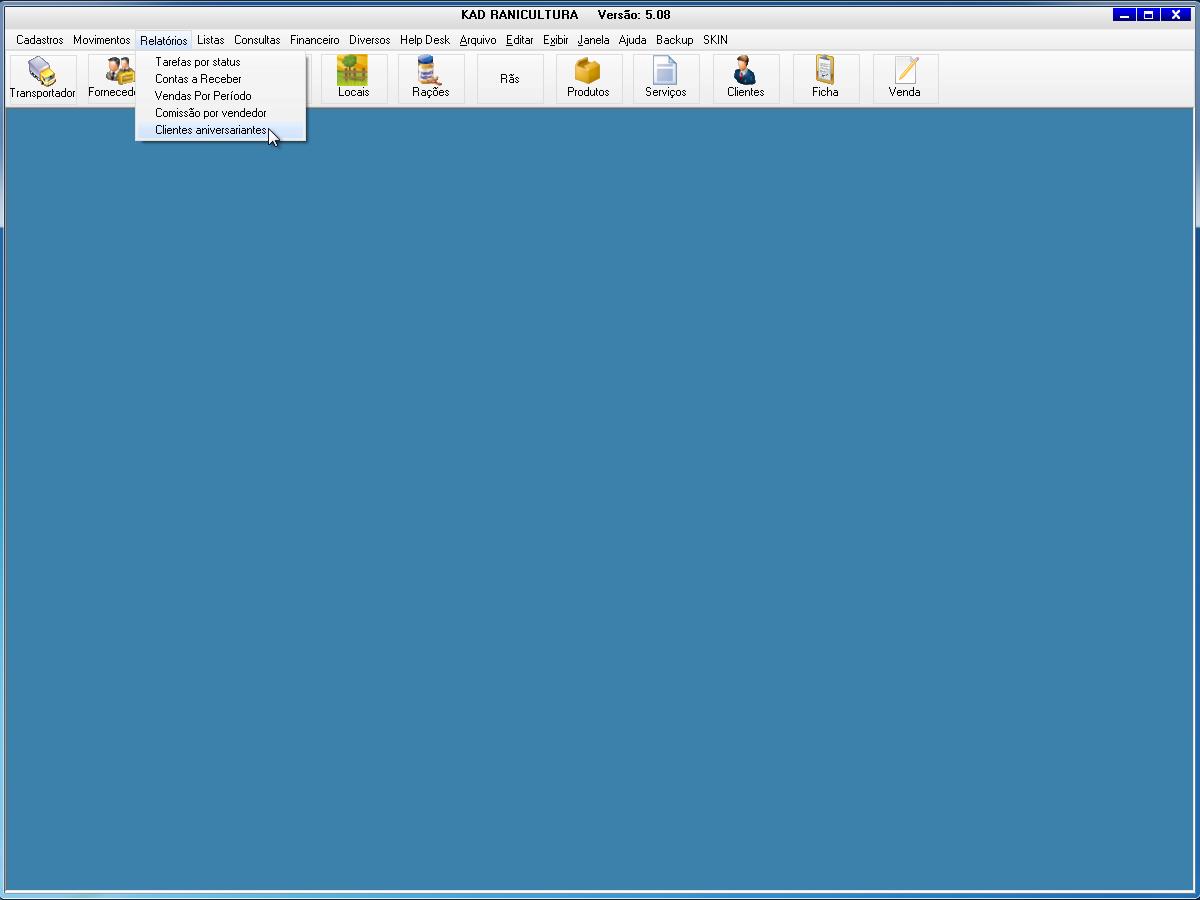Open the Consultas menu
Screen dimensions: 1200x900
click(x=257, y=40)
